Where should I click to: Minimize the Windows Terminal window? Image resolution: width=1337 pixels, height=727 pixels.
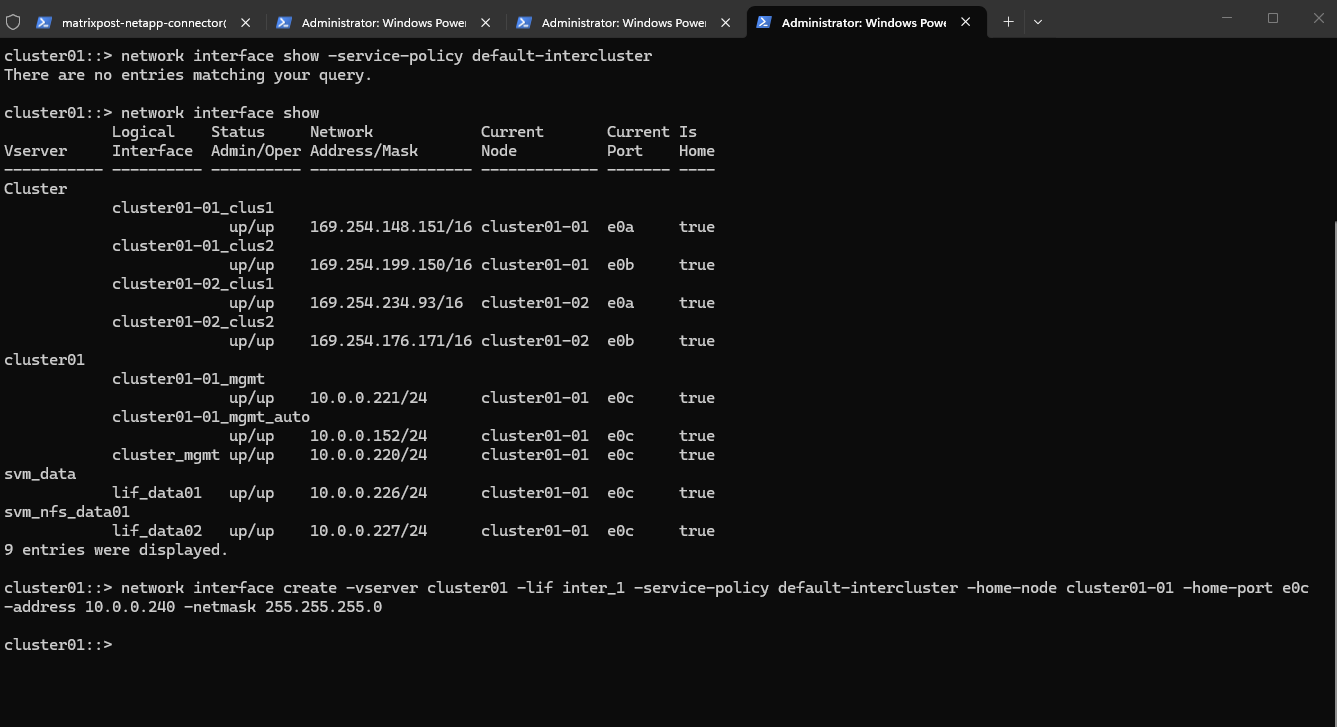click(1227, 18)
